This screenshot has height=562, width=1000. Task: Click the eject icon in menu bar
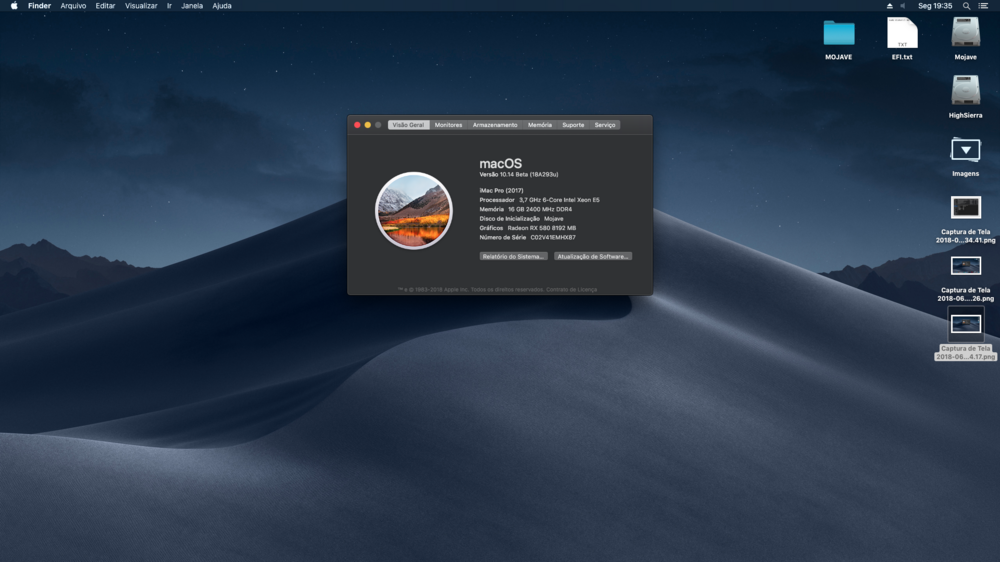[889, 6]
